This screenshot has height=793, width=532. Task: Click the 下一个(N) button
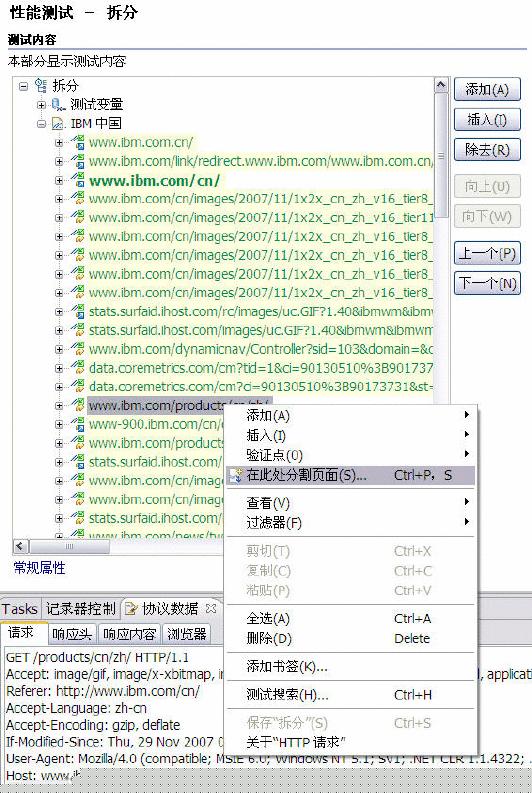tap(487, 283)
